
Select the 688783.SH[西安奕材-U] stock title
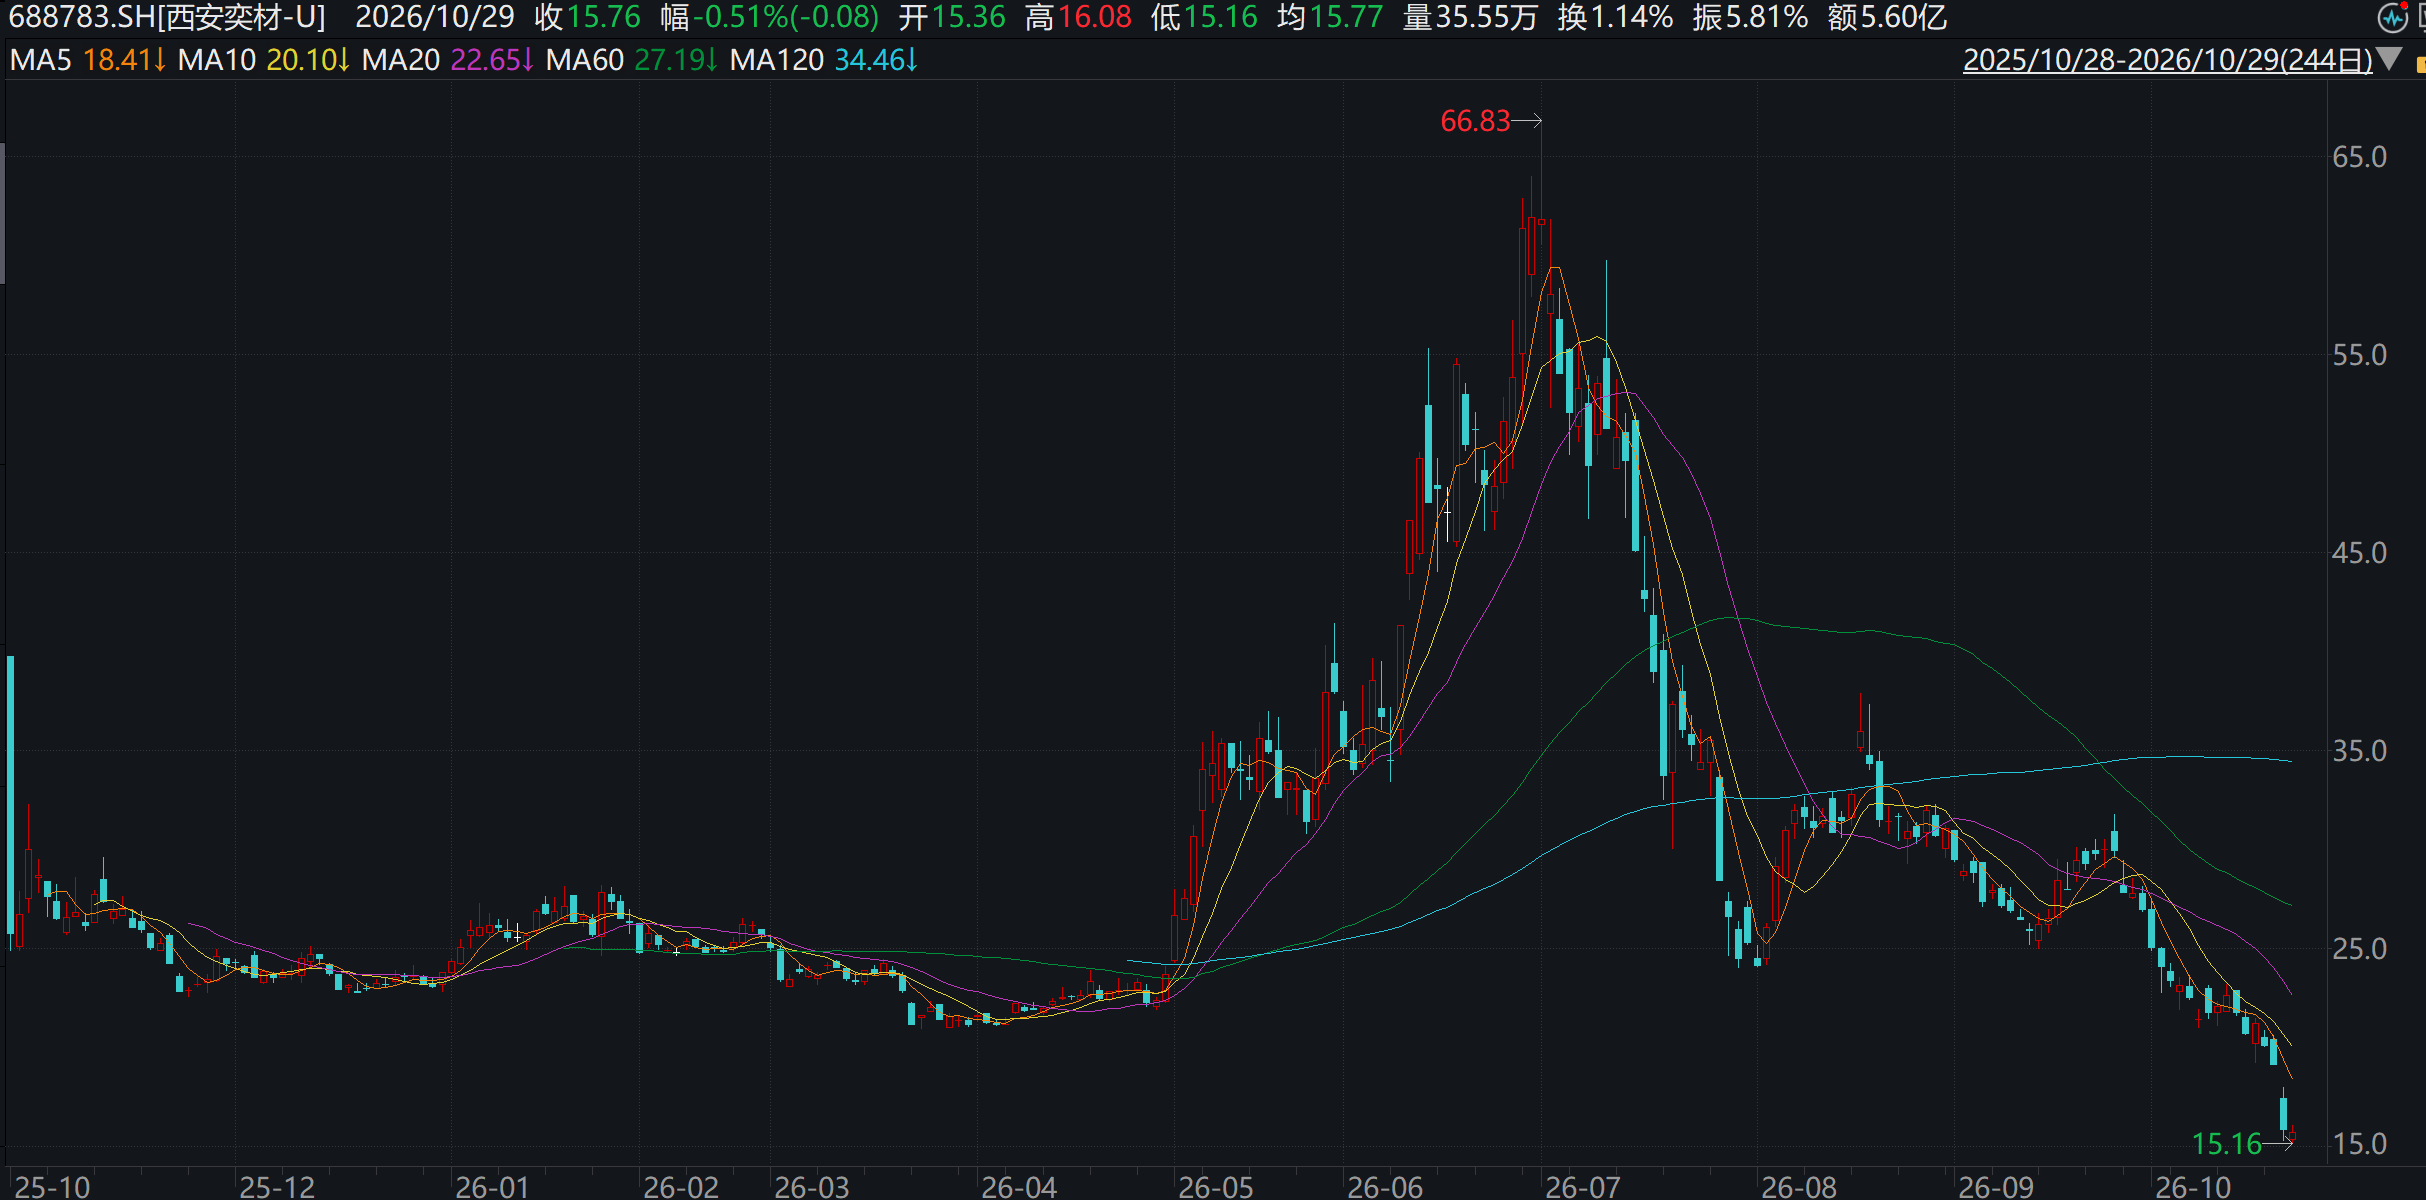[167, 17]
